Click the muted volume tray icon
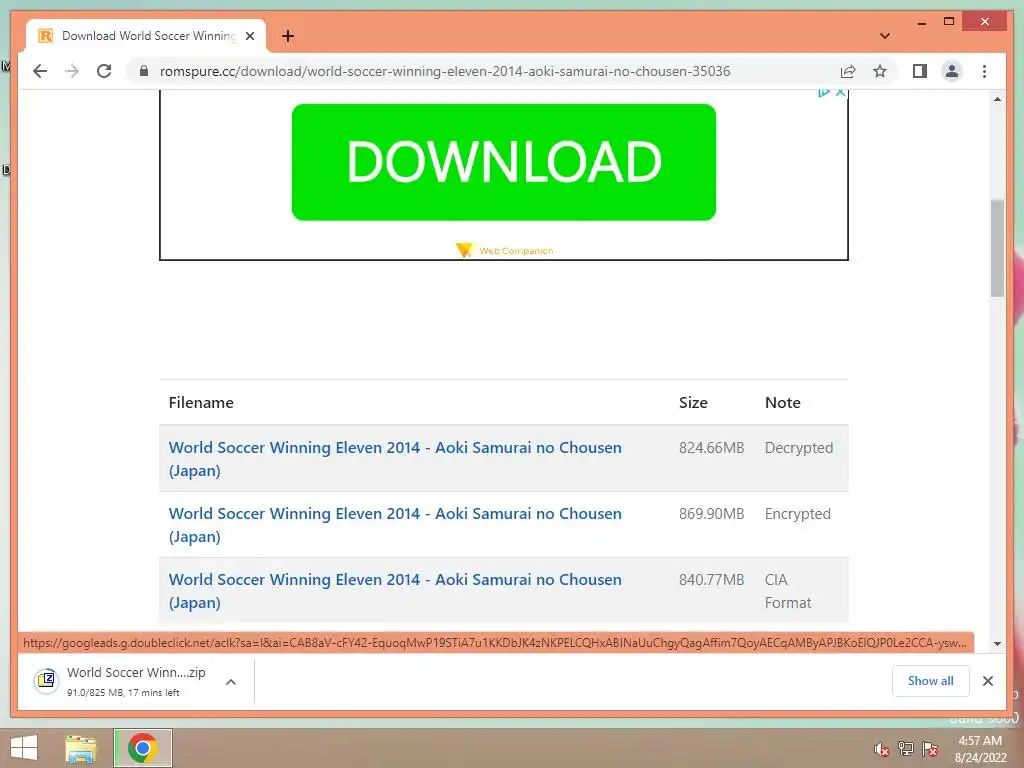The width and height of the screenshot is (1024, 768). [882, 749]
